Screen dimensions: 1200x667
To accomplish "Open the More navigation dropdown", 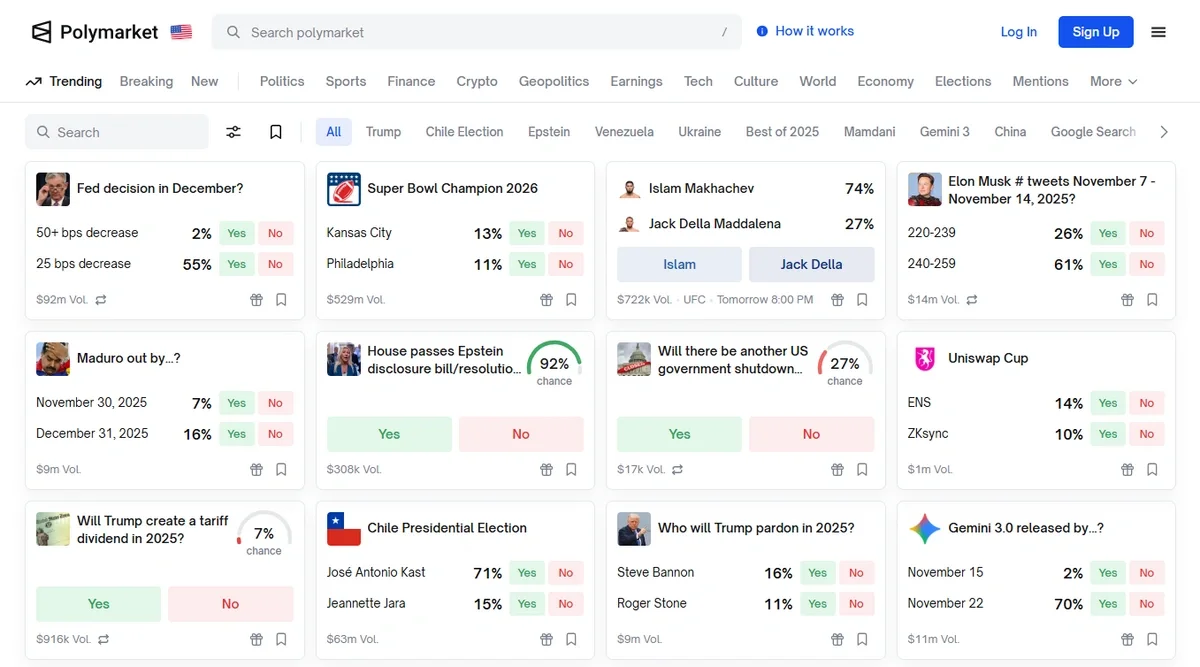I will pos(1112,81).
